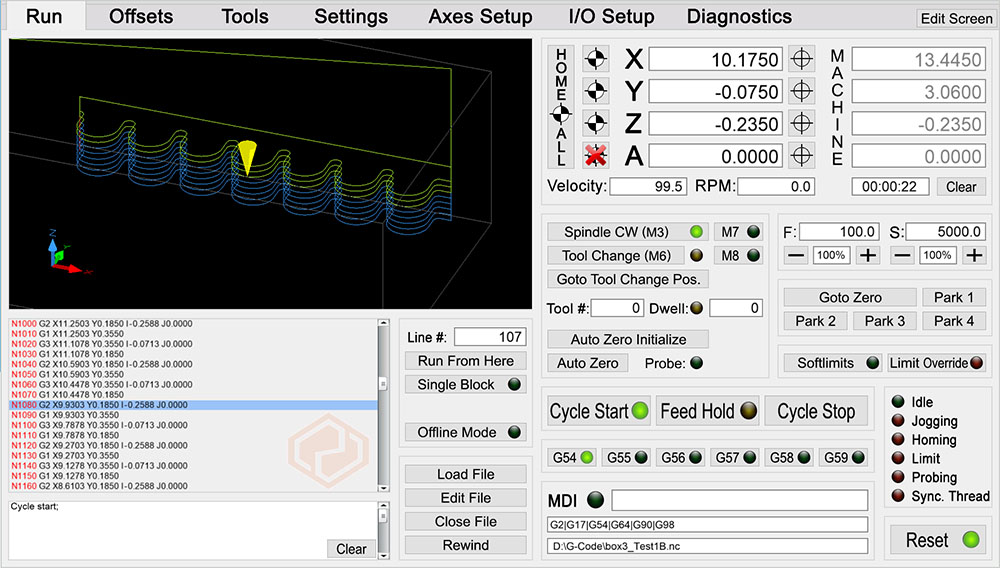Image resolution: width=1000 pixels, height=568 pixels.
Task: Click the Load File button
Action: 465,474
